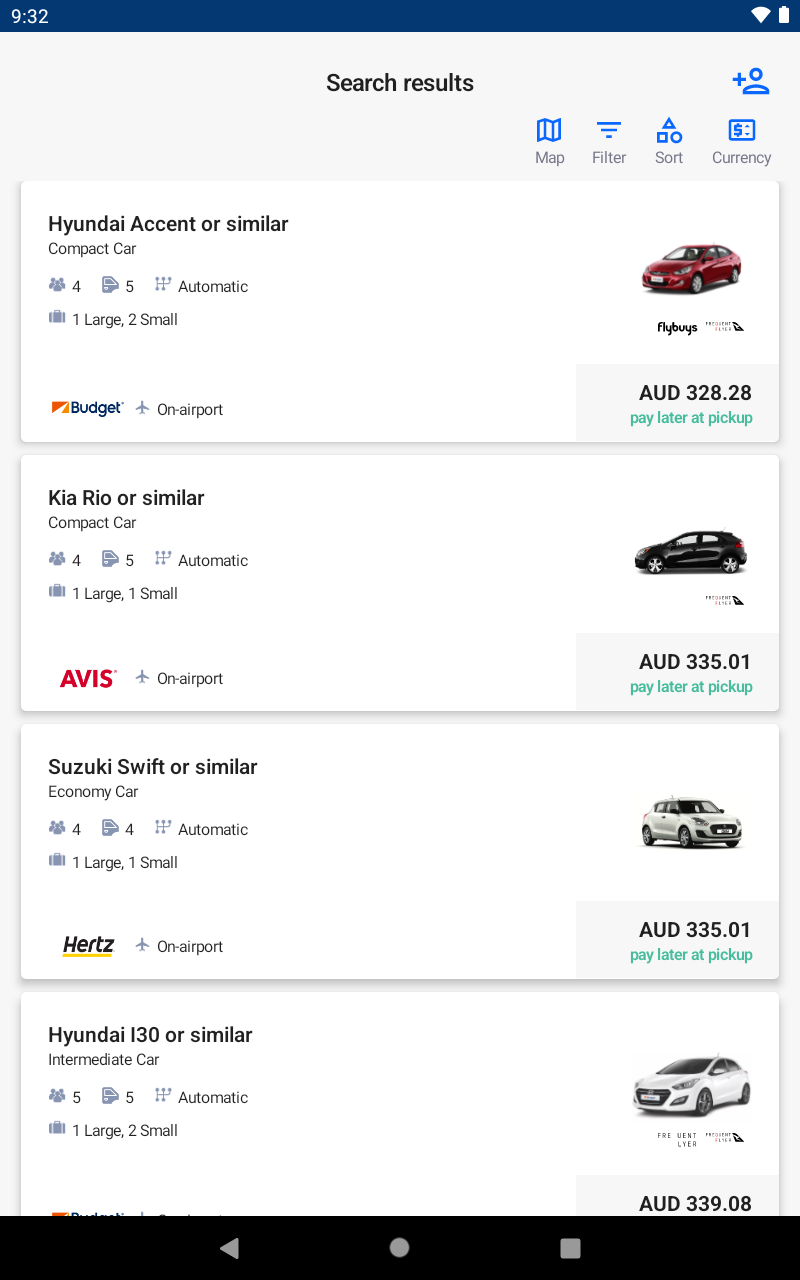Select the Kia Rio or similar listing
The image size is (800, 1280).
tap(126, 498)
